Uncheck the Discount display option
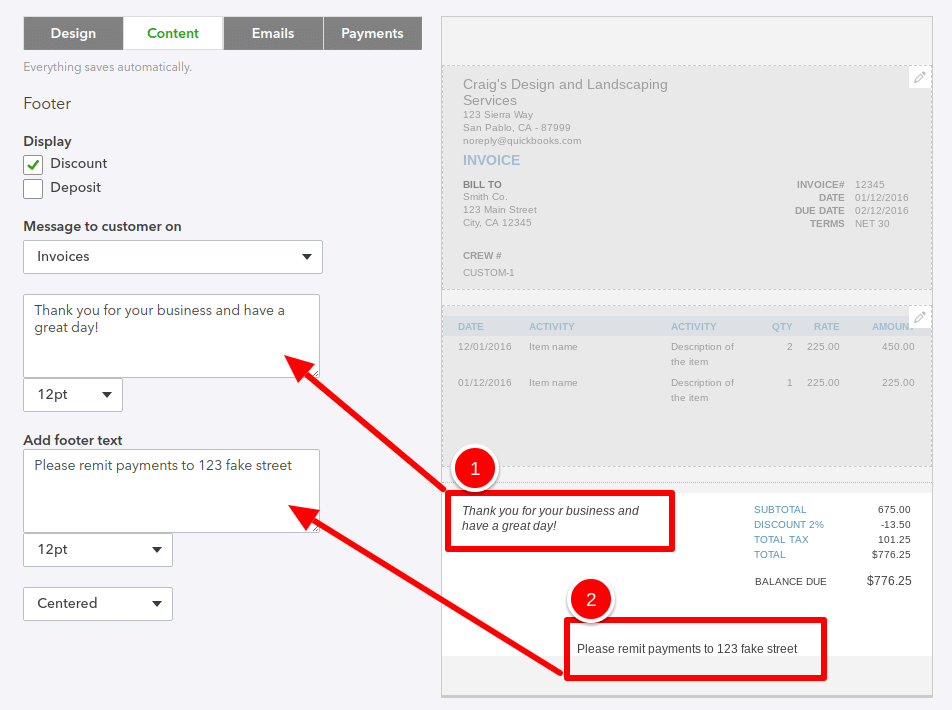 click(31, 163)
